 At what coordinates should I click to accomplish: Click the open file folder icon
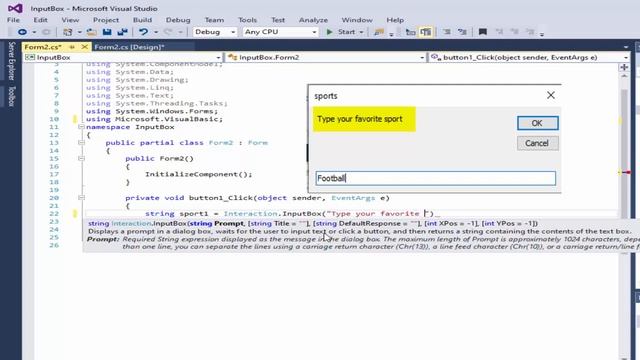pyautogui.click(x=91, y=32)
